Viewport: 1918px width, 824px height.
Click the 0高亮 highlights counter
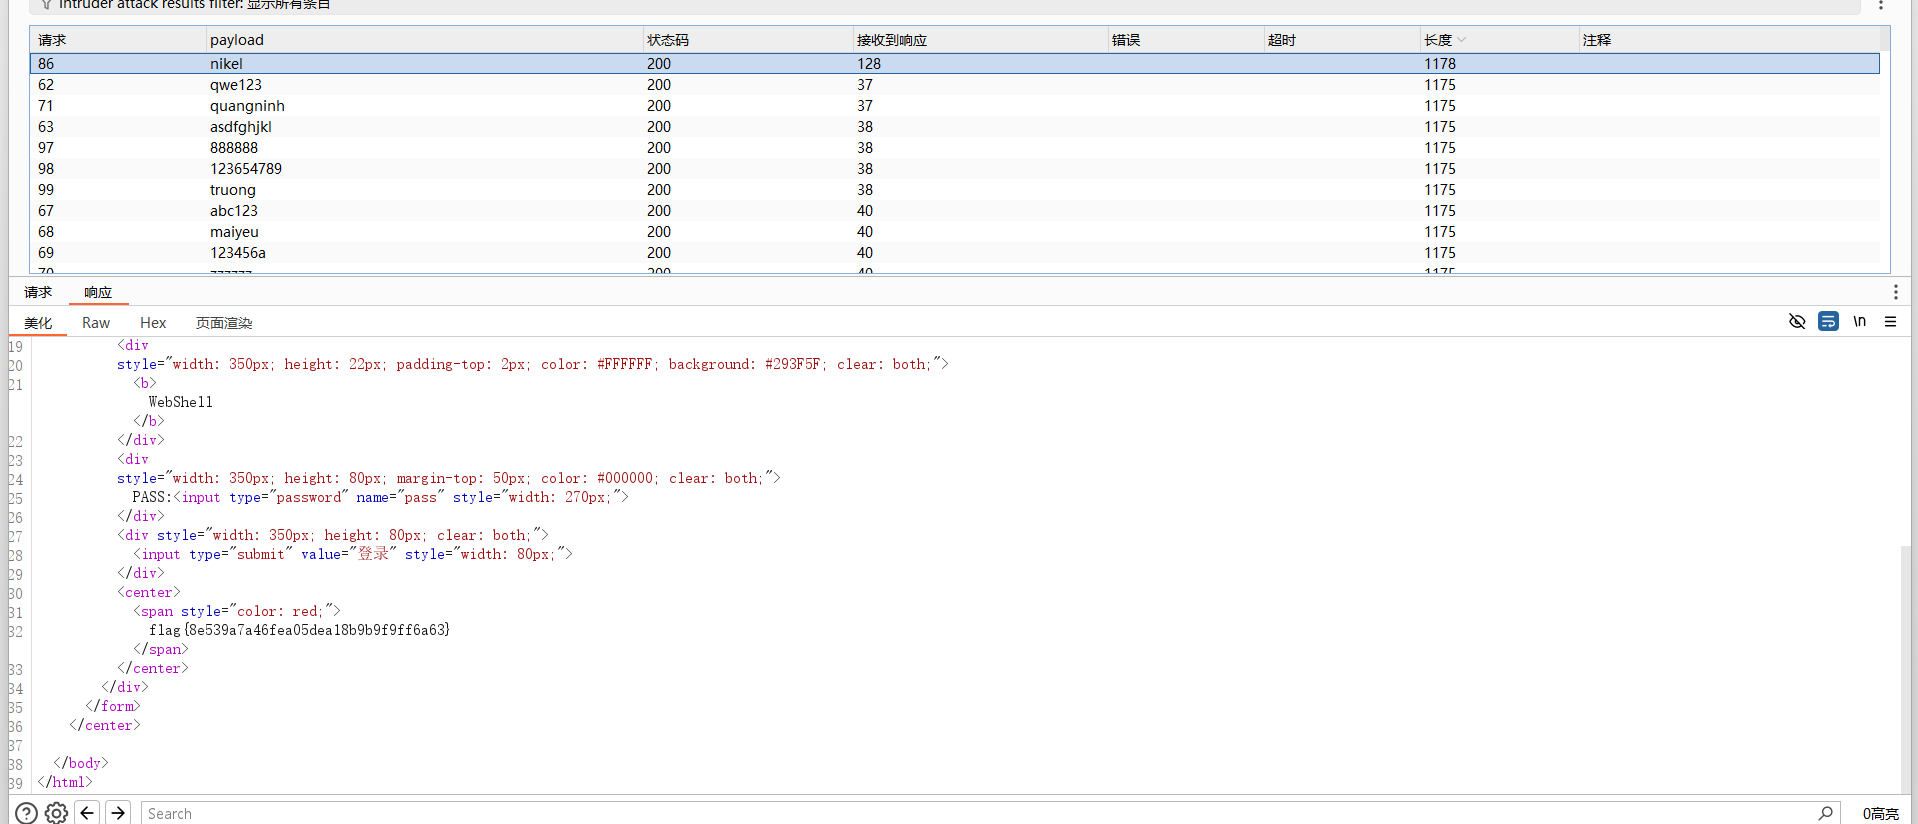pyautogui.click(x=1880, y=813)
